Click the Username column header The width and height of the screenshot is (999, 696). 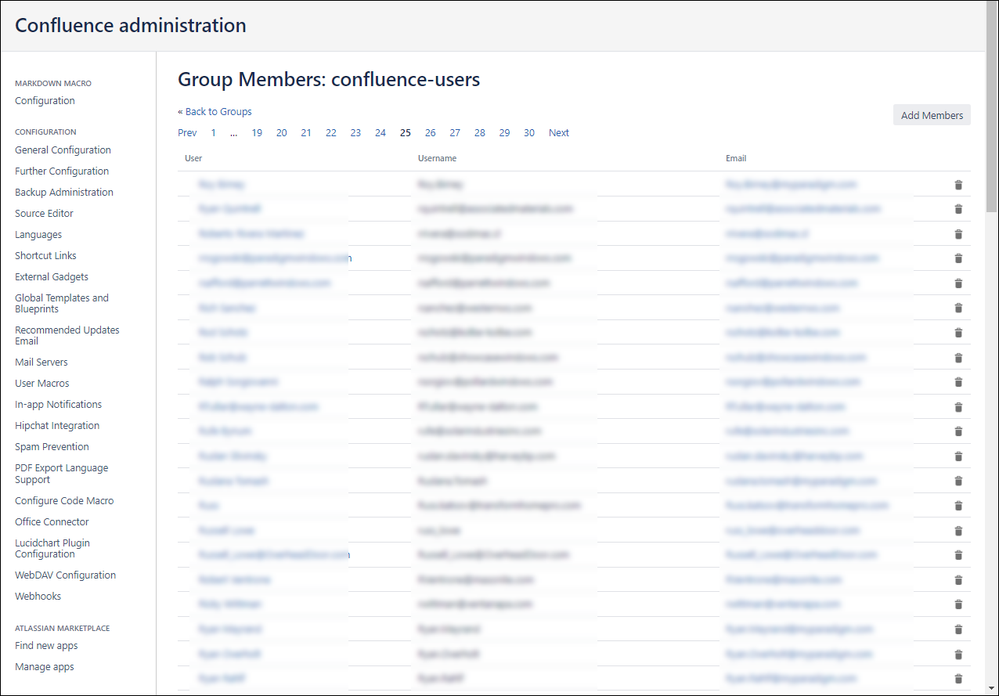[437, 158]
